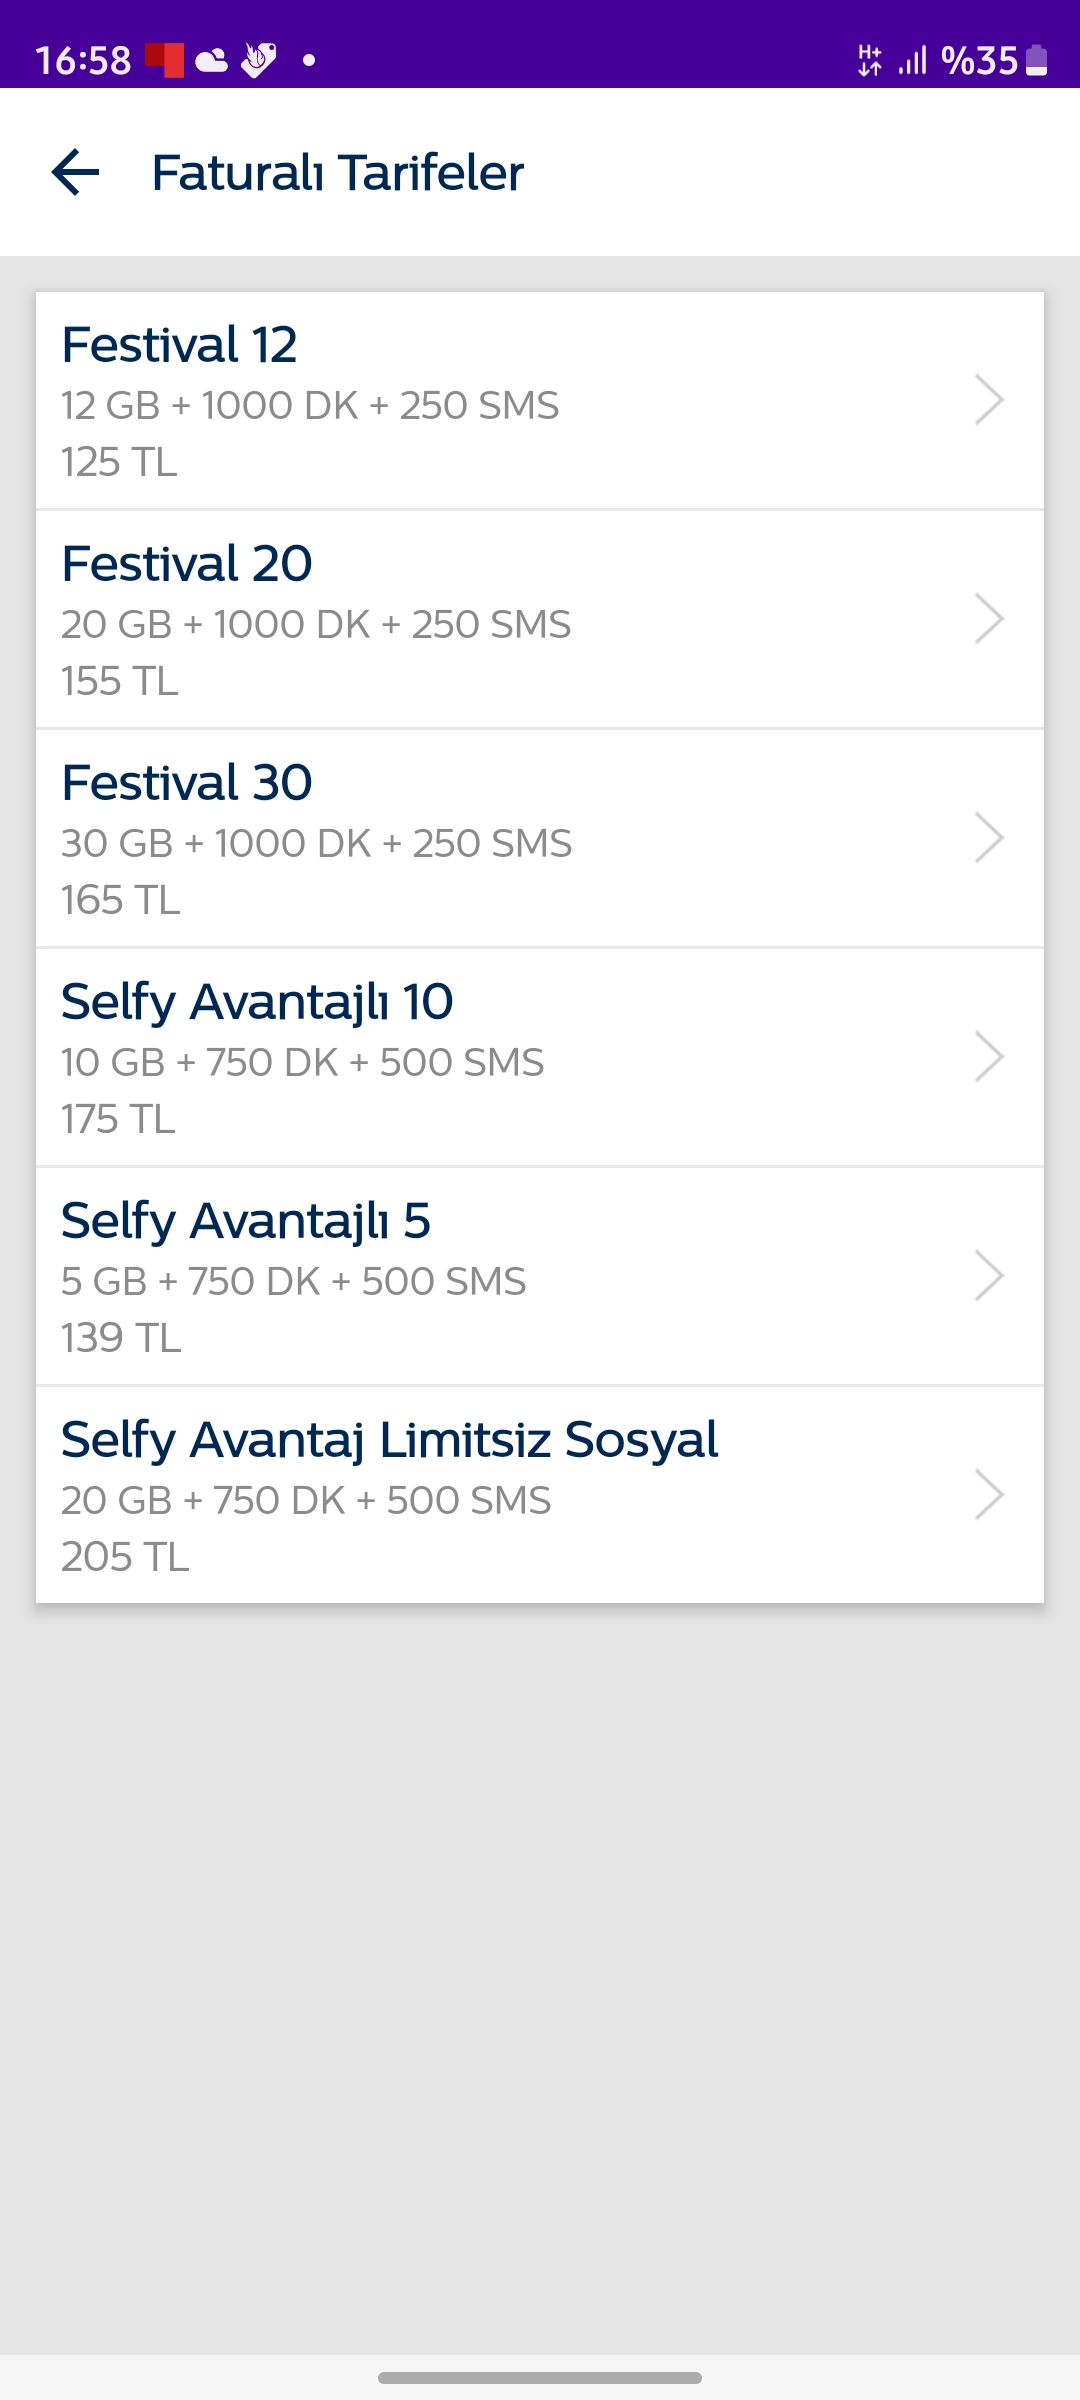This screenshot has height=2400, width=1080.
Task: Tap the back arrow icon
Action: coord(76,172)
